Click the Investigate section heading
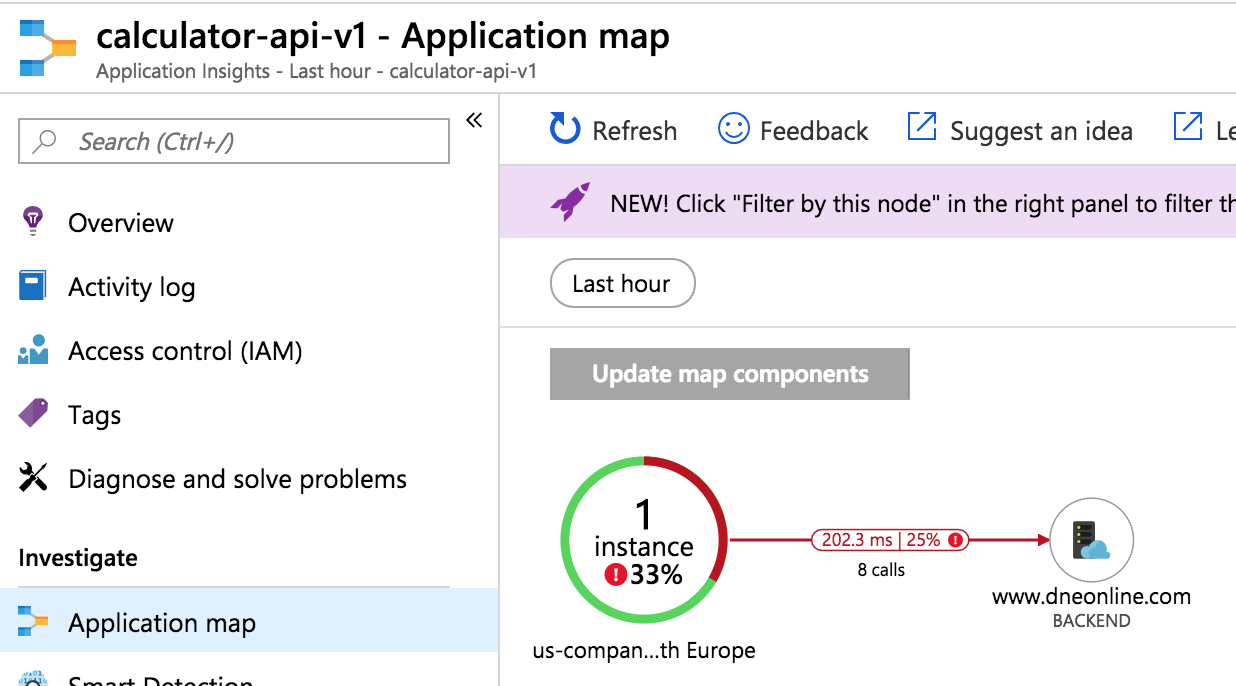This screenshot has height=686, width=1236. pyautogui.click(x=78, y=558)
